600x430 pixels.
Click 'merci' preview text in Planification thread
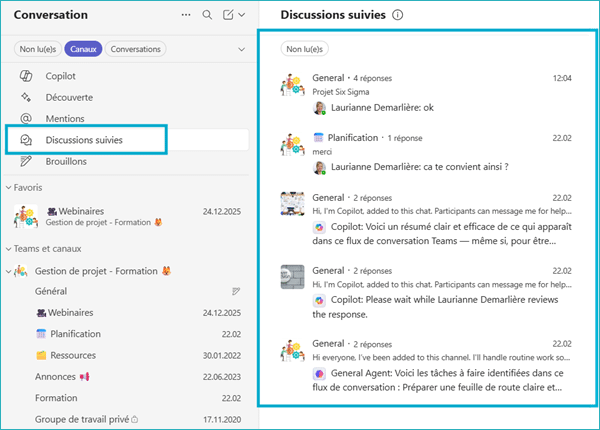tap(322, 152)
